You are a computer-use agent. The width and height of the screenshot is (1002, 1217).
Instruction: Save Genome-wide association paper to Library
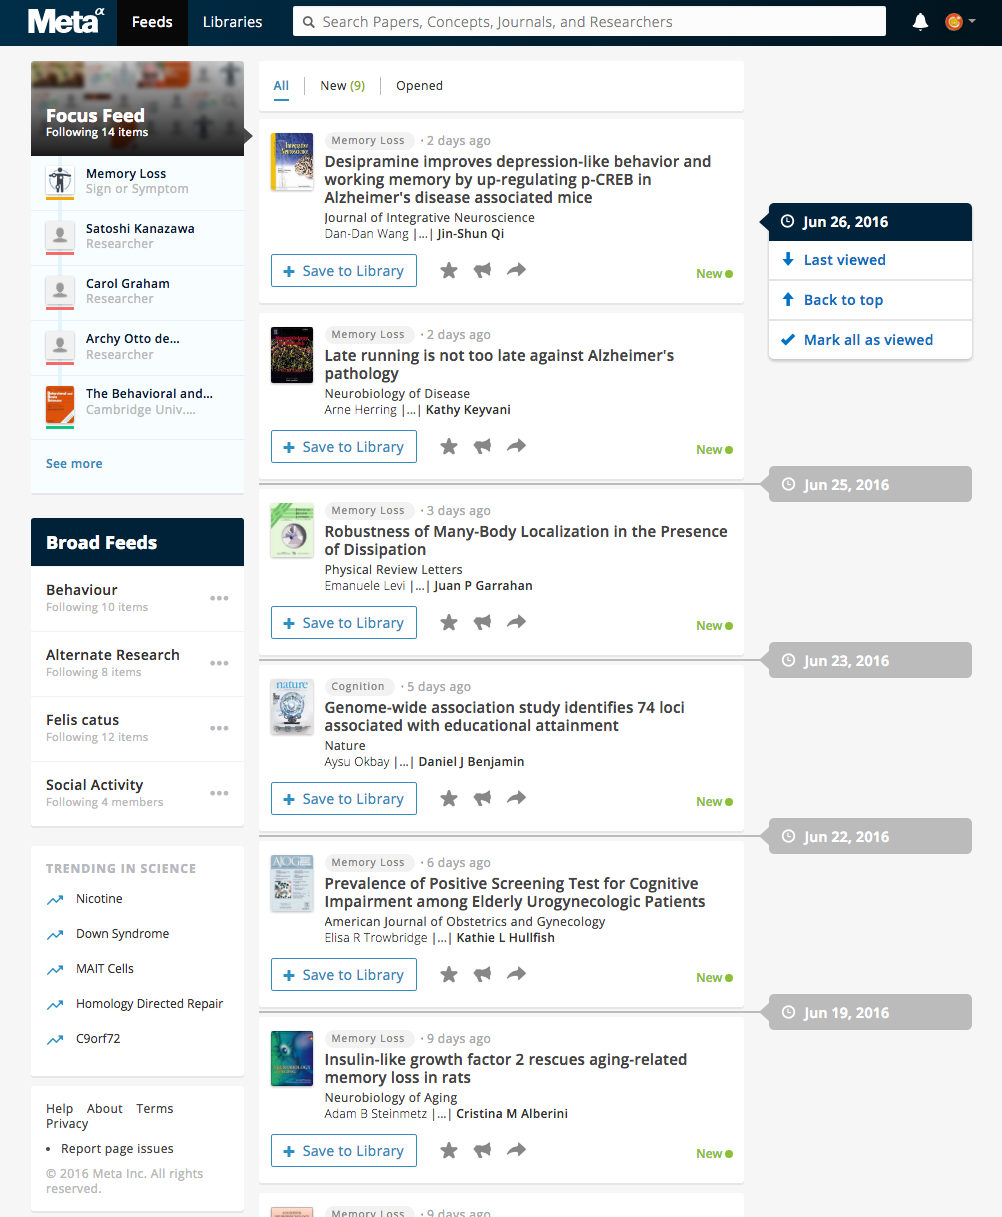click(344, 799)
